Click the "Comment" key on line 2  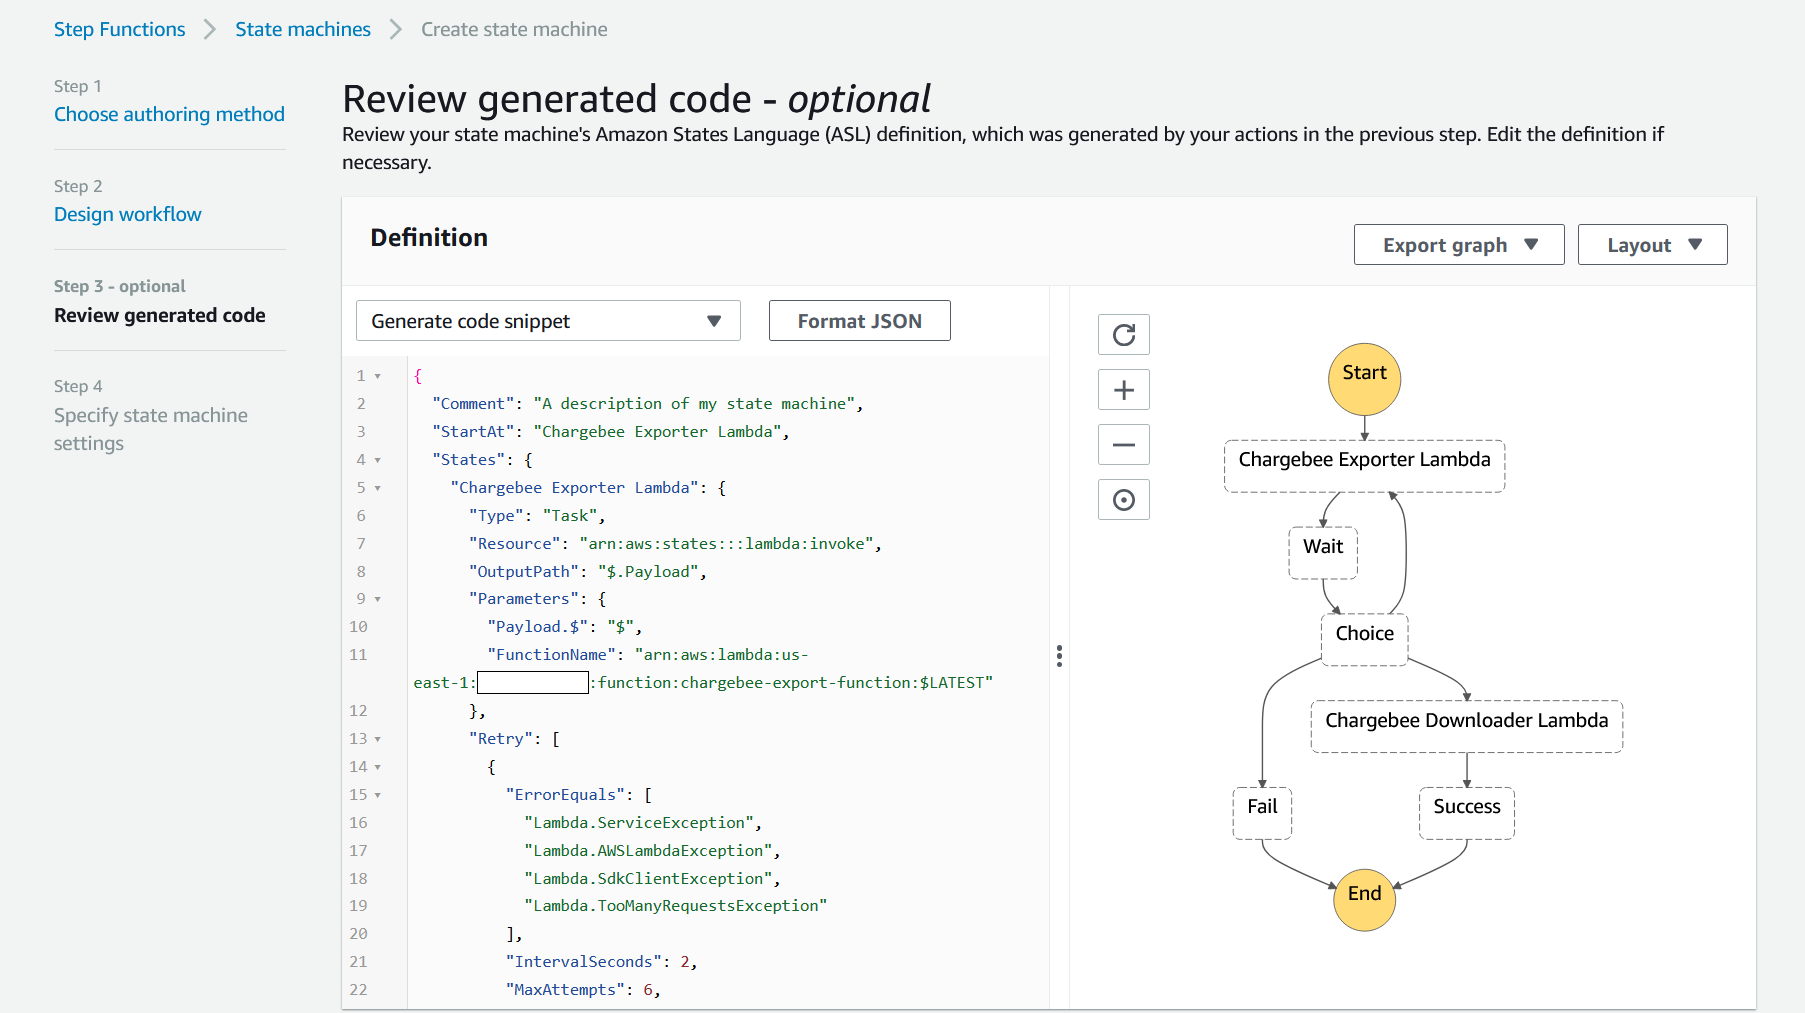[474, 404]
